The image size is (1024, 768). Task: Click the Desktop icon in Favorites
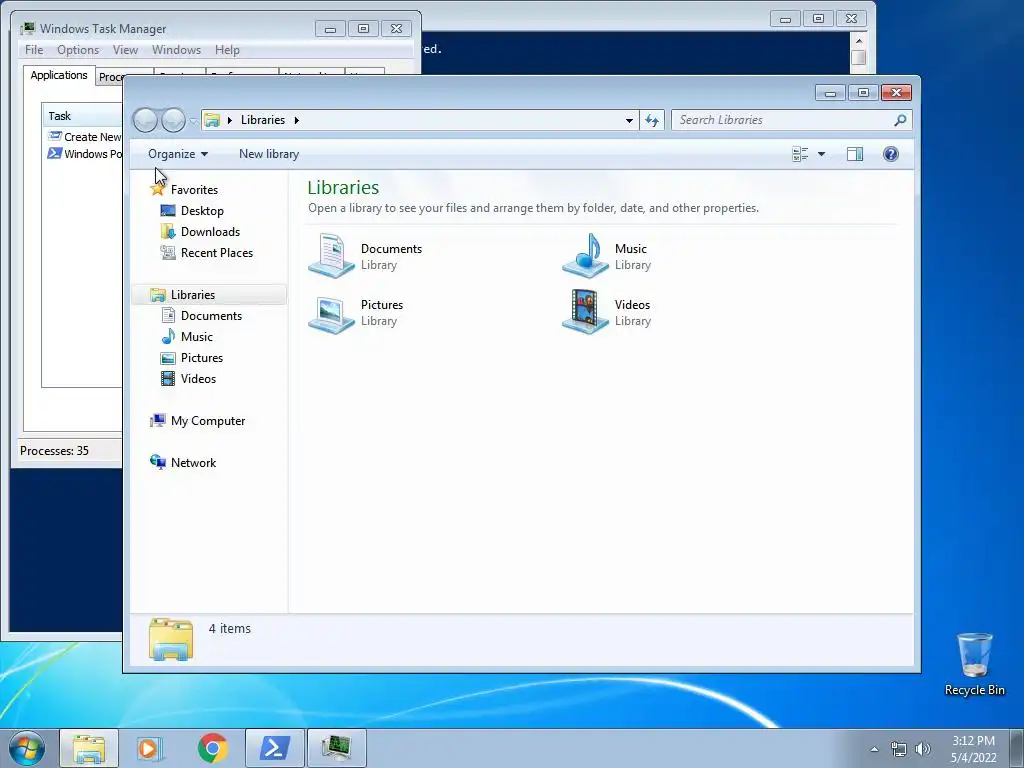168,210
